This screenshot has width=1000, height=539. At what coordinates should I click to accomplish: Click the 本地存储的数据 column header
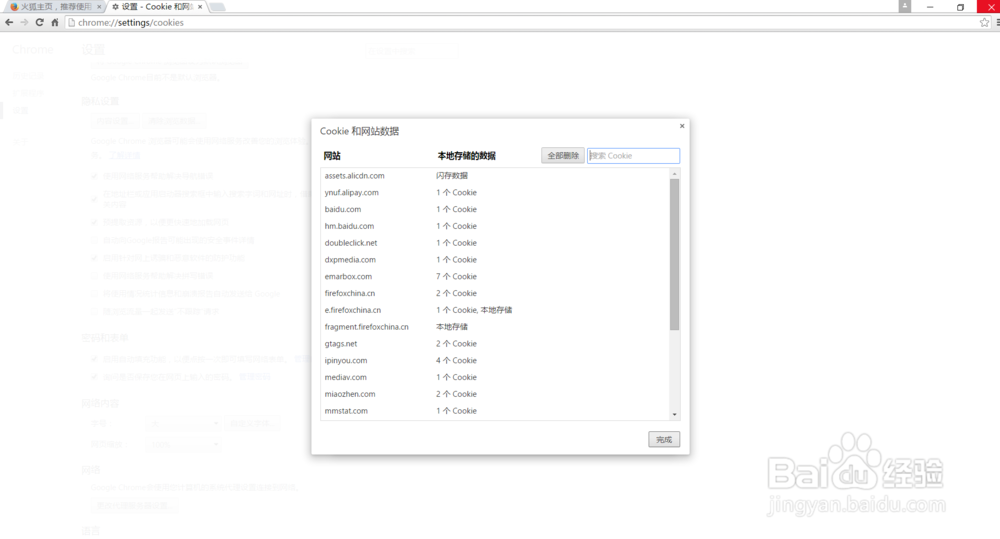(466, 156)
